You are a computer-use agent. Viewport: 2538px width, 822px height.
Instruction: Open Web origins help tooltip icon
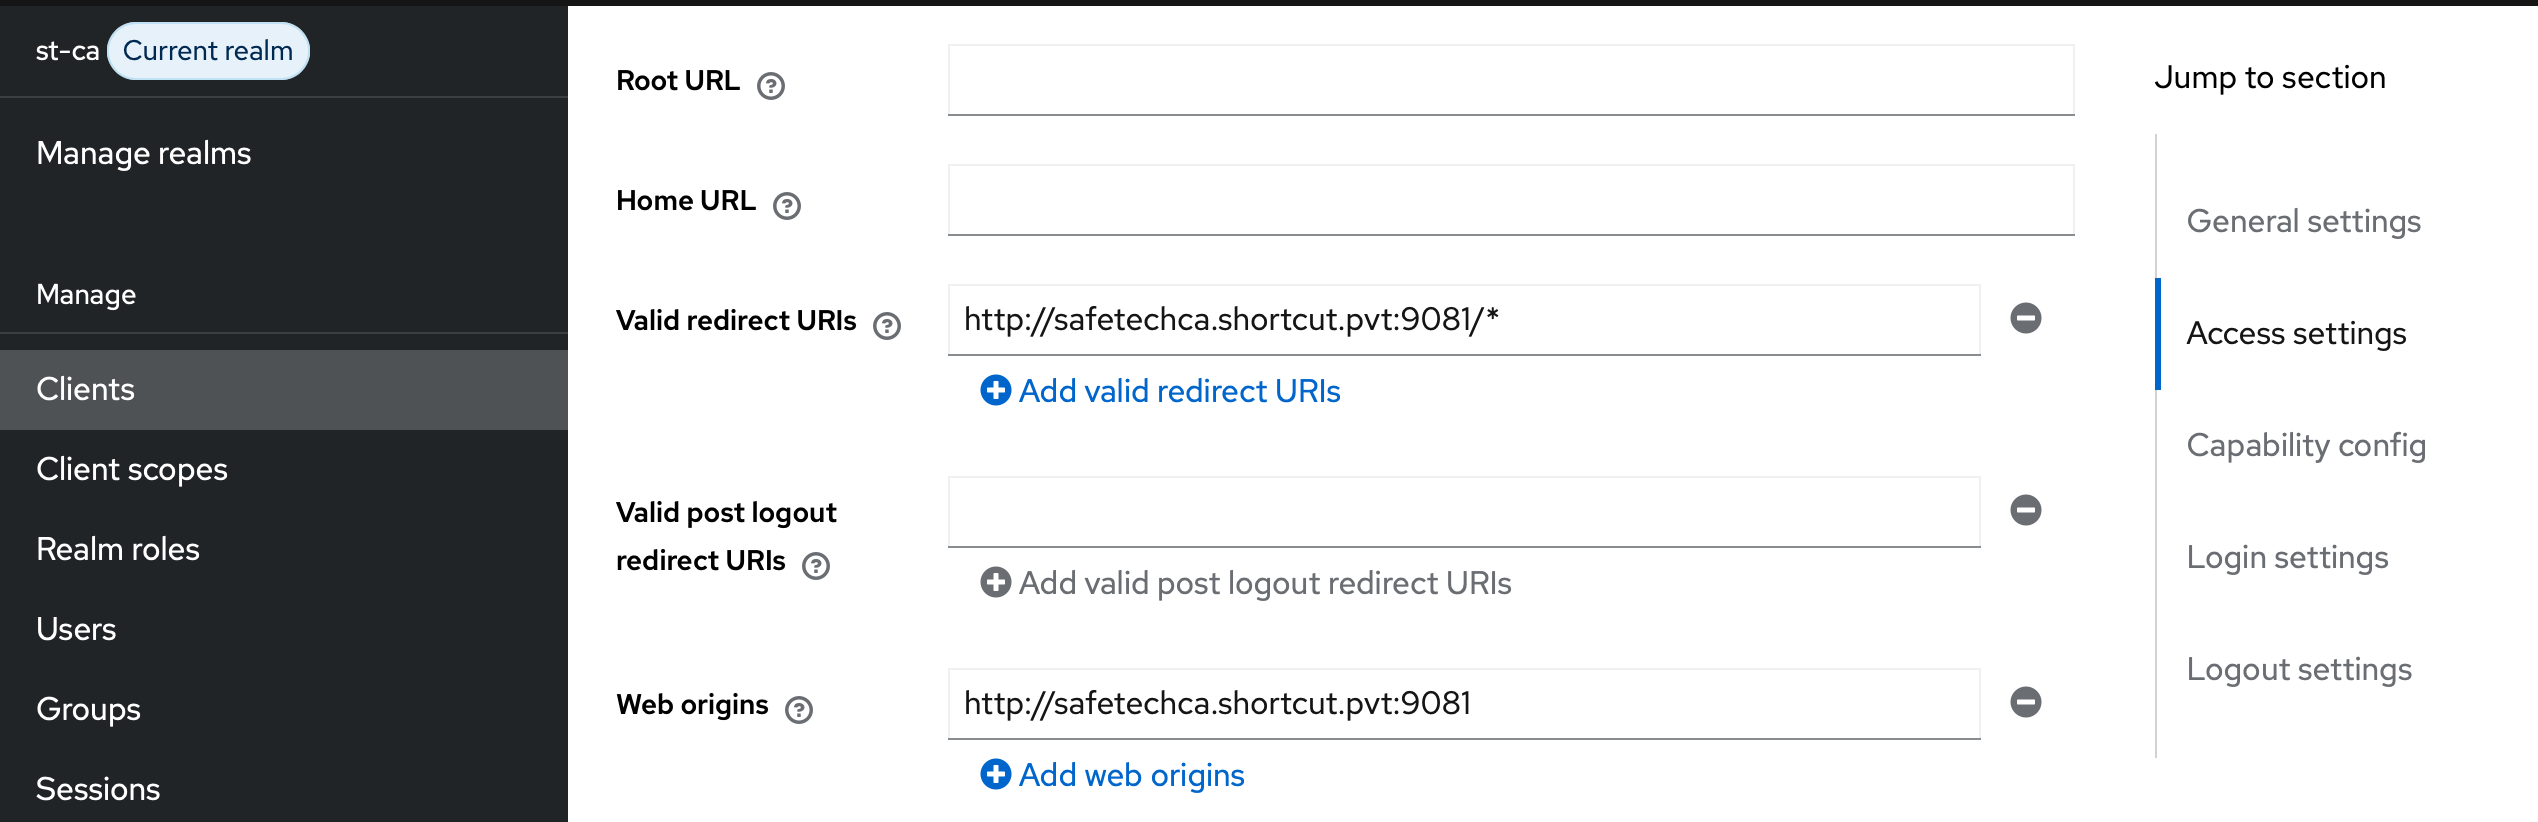[x=799, y=710]
